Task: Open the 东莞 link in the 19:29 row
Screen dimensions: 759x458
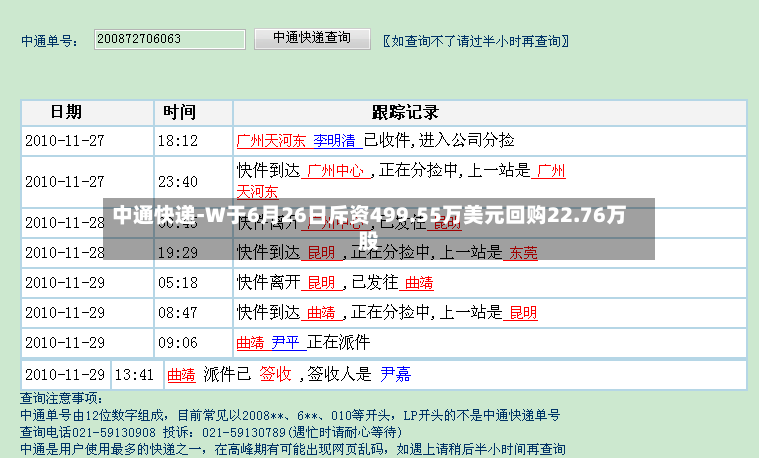Action: click(523, 252)
